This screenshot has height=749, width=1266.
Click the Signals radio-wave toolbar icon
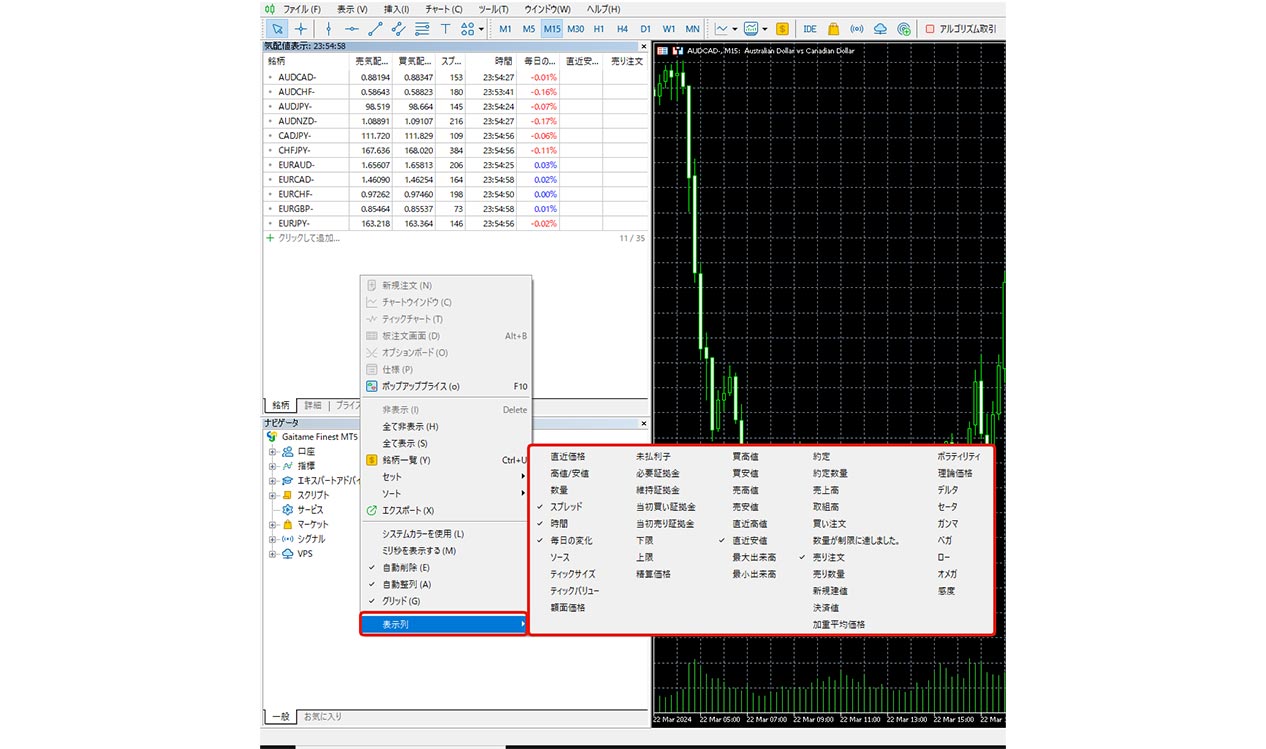(856, 29)
